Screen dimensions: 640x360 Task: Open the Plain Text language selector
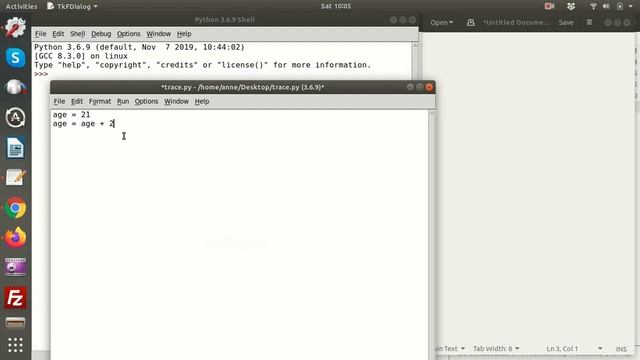pyautogui.click(x=451, y=349)
